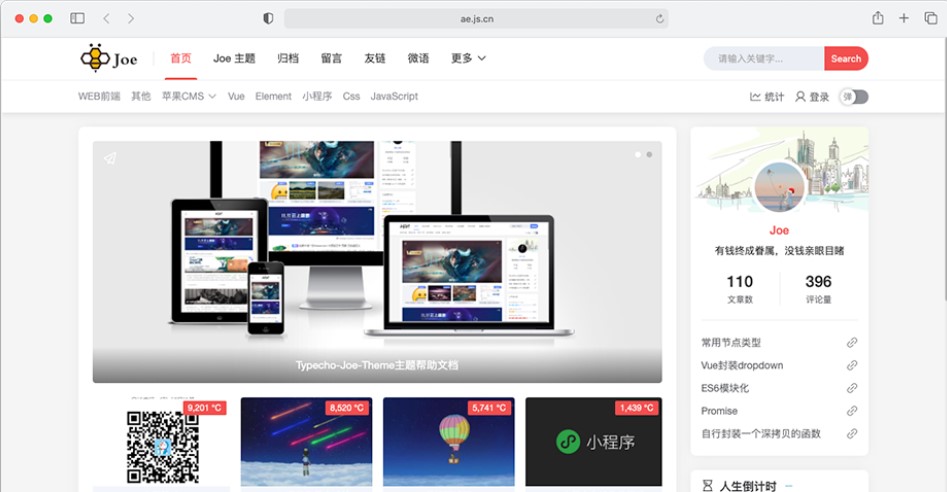Select the first carousel indicator dot

[637, 155]
